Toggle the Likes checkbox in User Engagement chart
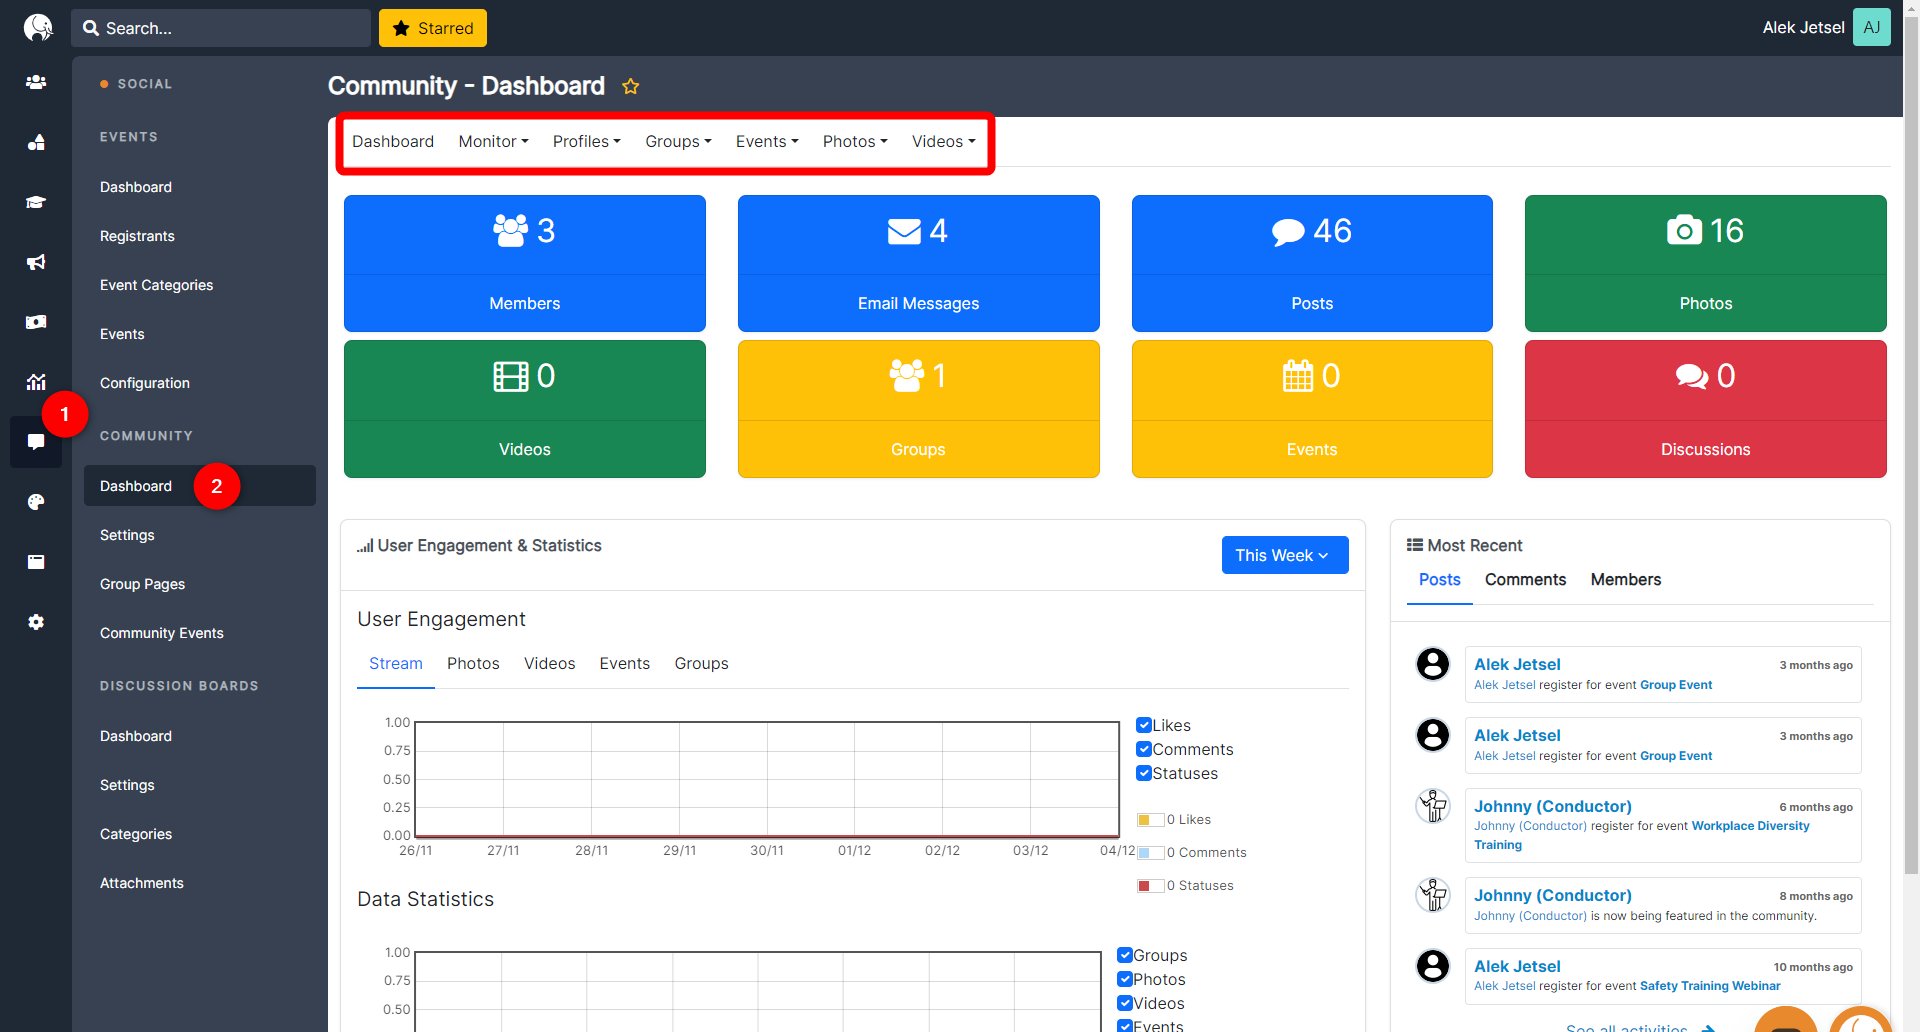The width and height of the screenshot is (1920, 1032). 1144,725
